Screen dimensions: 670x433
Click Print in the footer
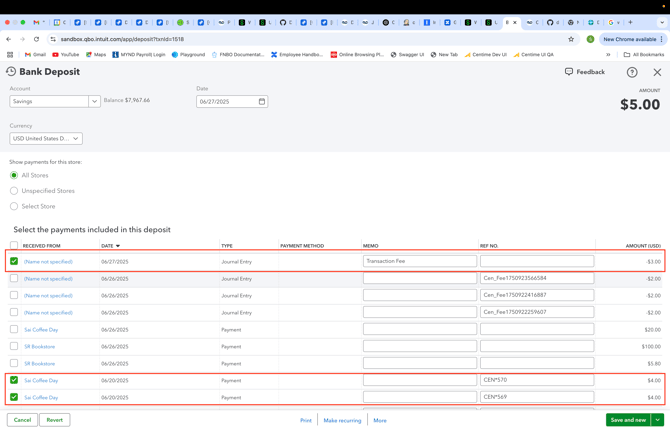pos(306,420)
